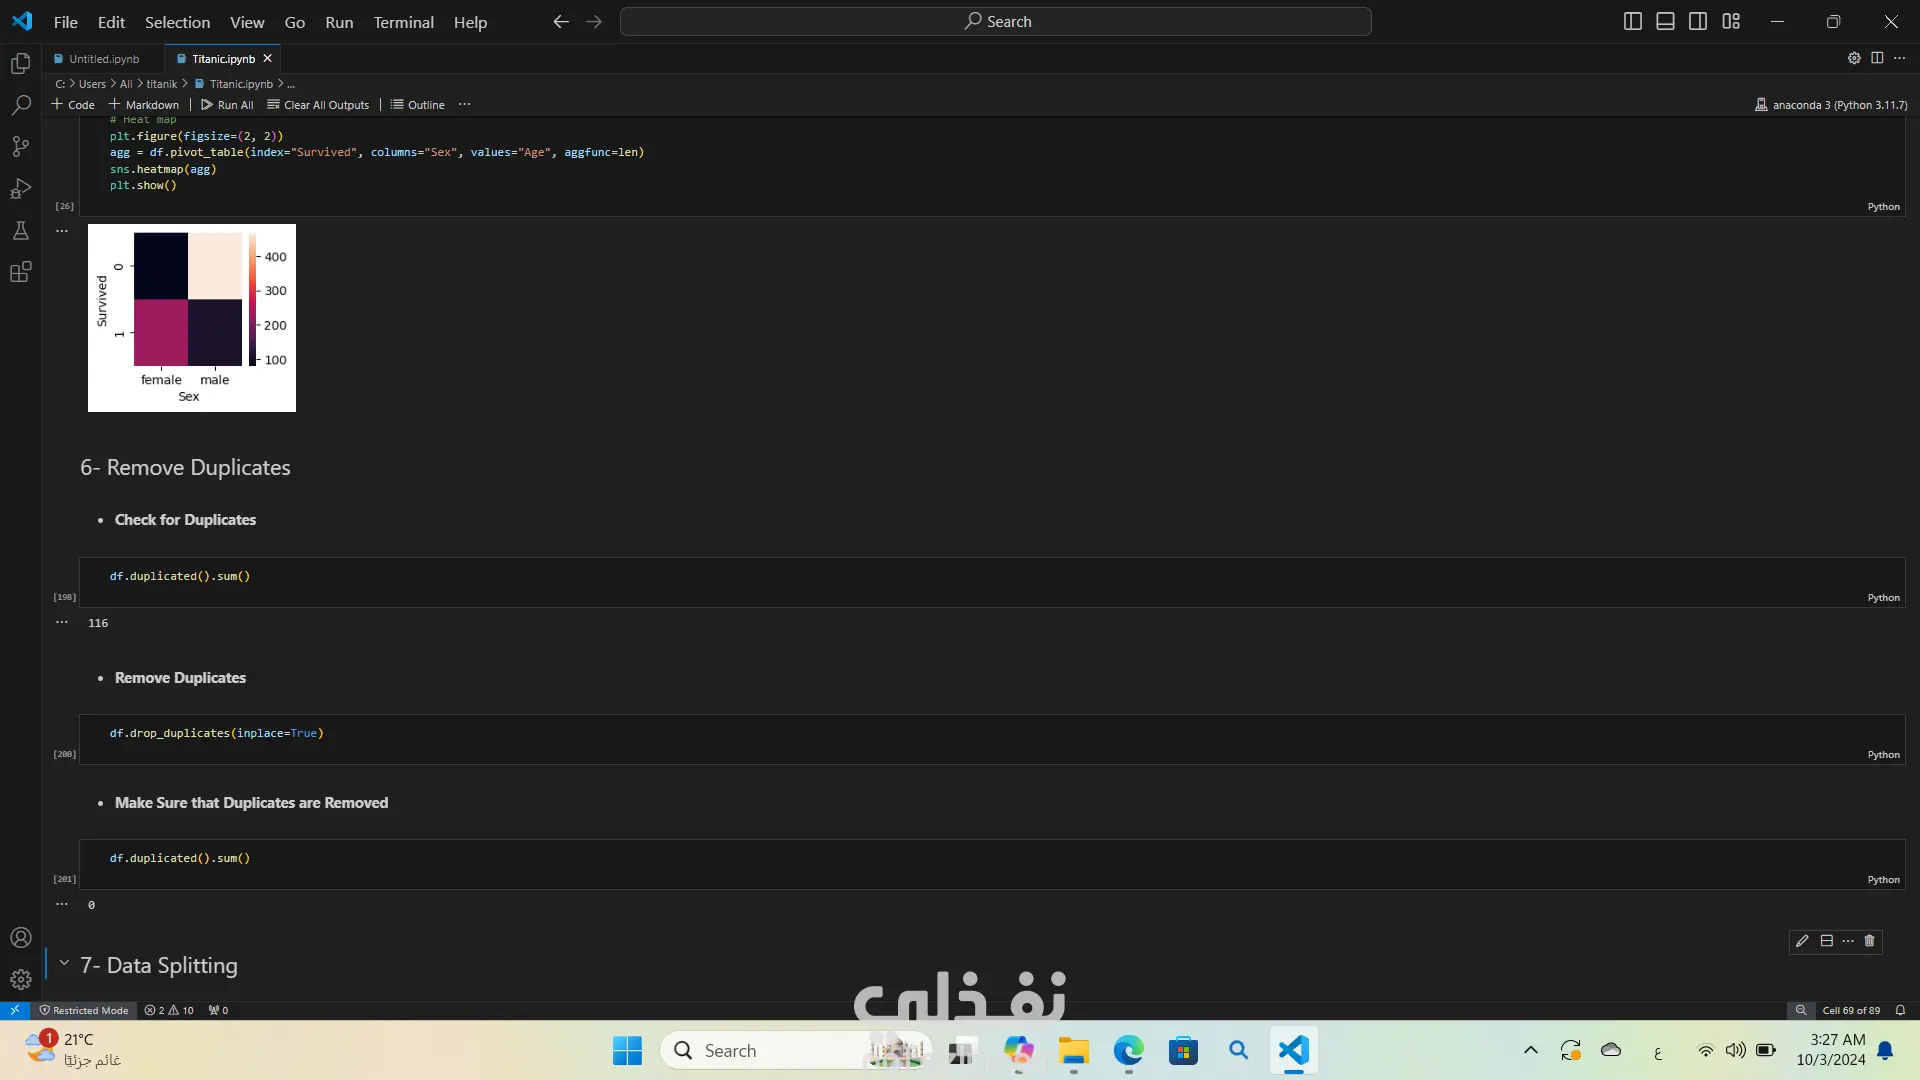
Task: Open more actions for heatmap output
Action: 62,231
